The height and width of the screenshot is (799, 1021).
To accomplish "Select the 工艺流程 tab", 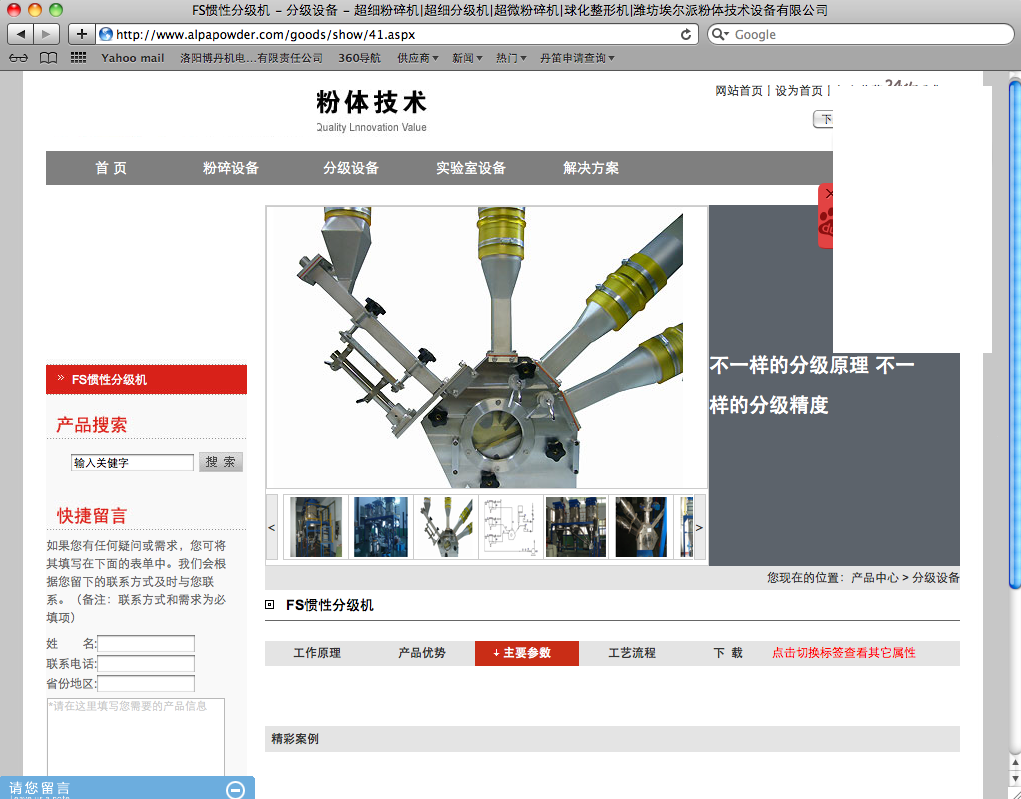I will pyautogui.click(x=632, y=653).
